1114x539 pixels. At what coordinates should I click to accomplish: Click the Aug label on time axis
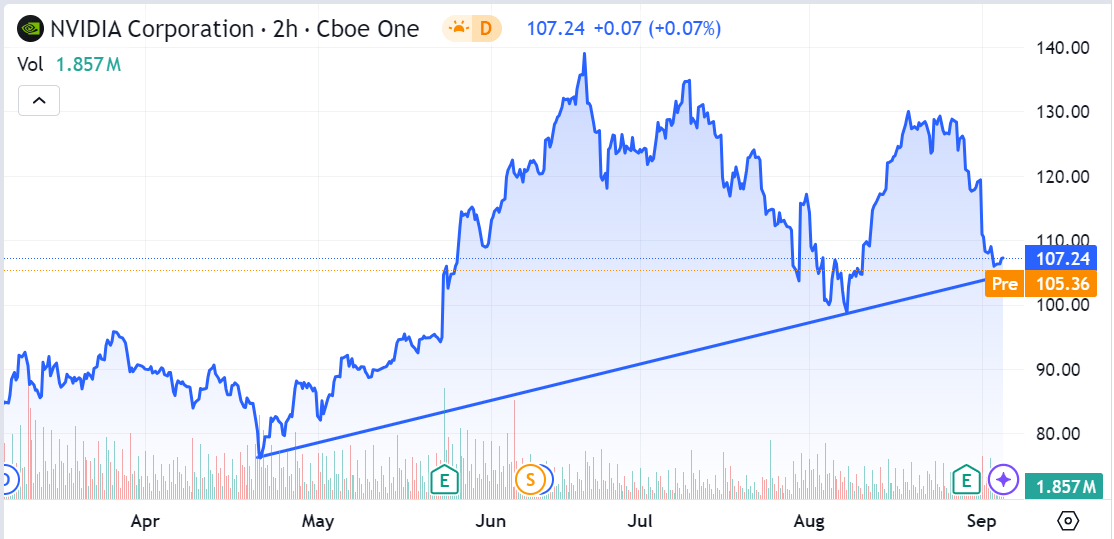[x=808, y=521]
